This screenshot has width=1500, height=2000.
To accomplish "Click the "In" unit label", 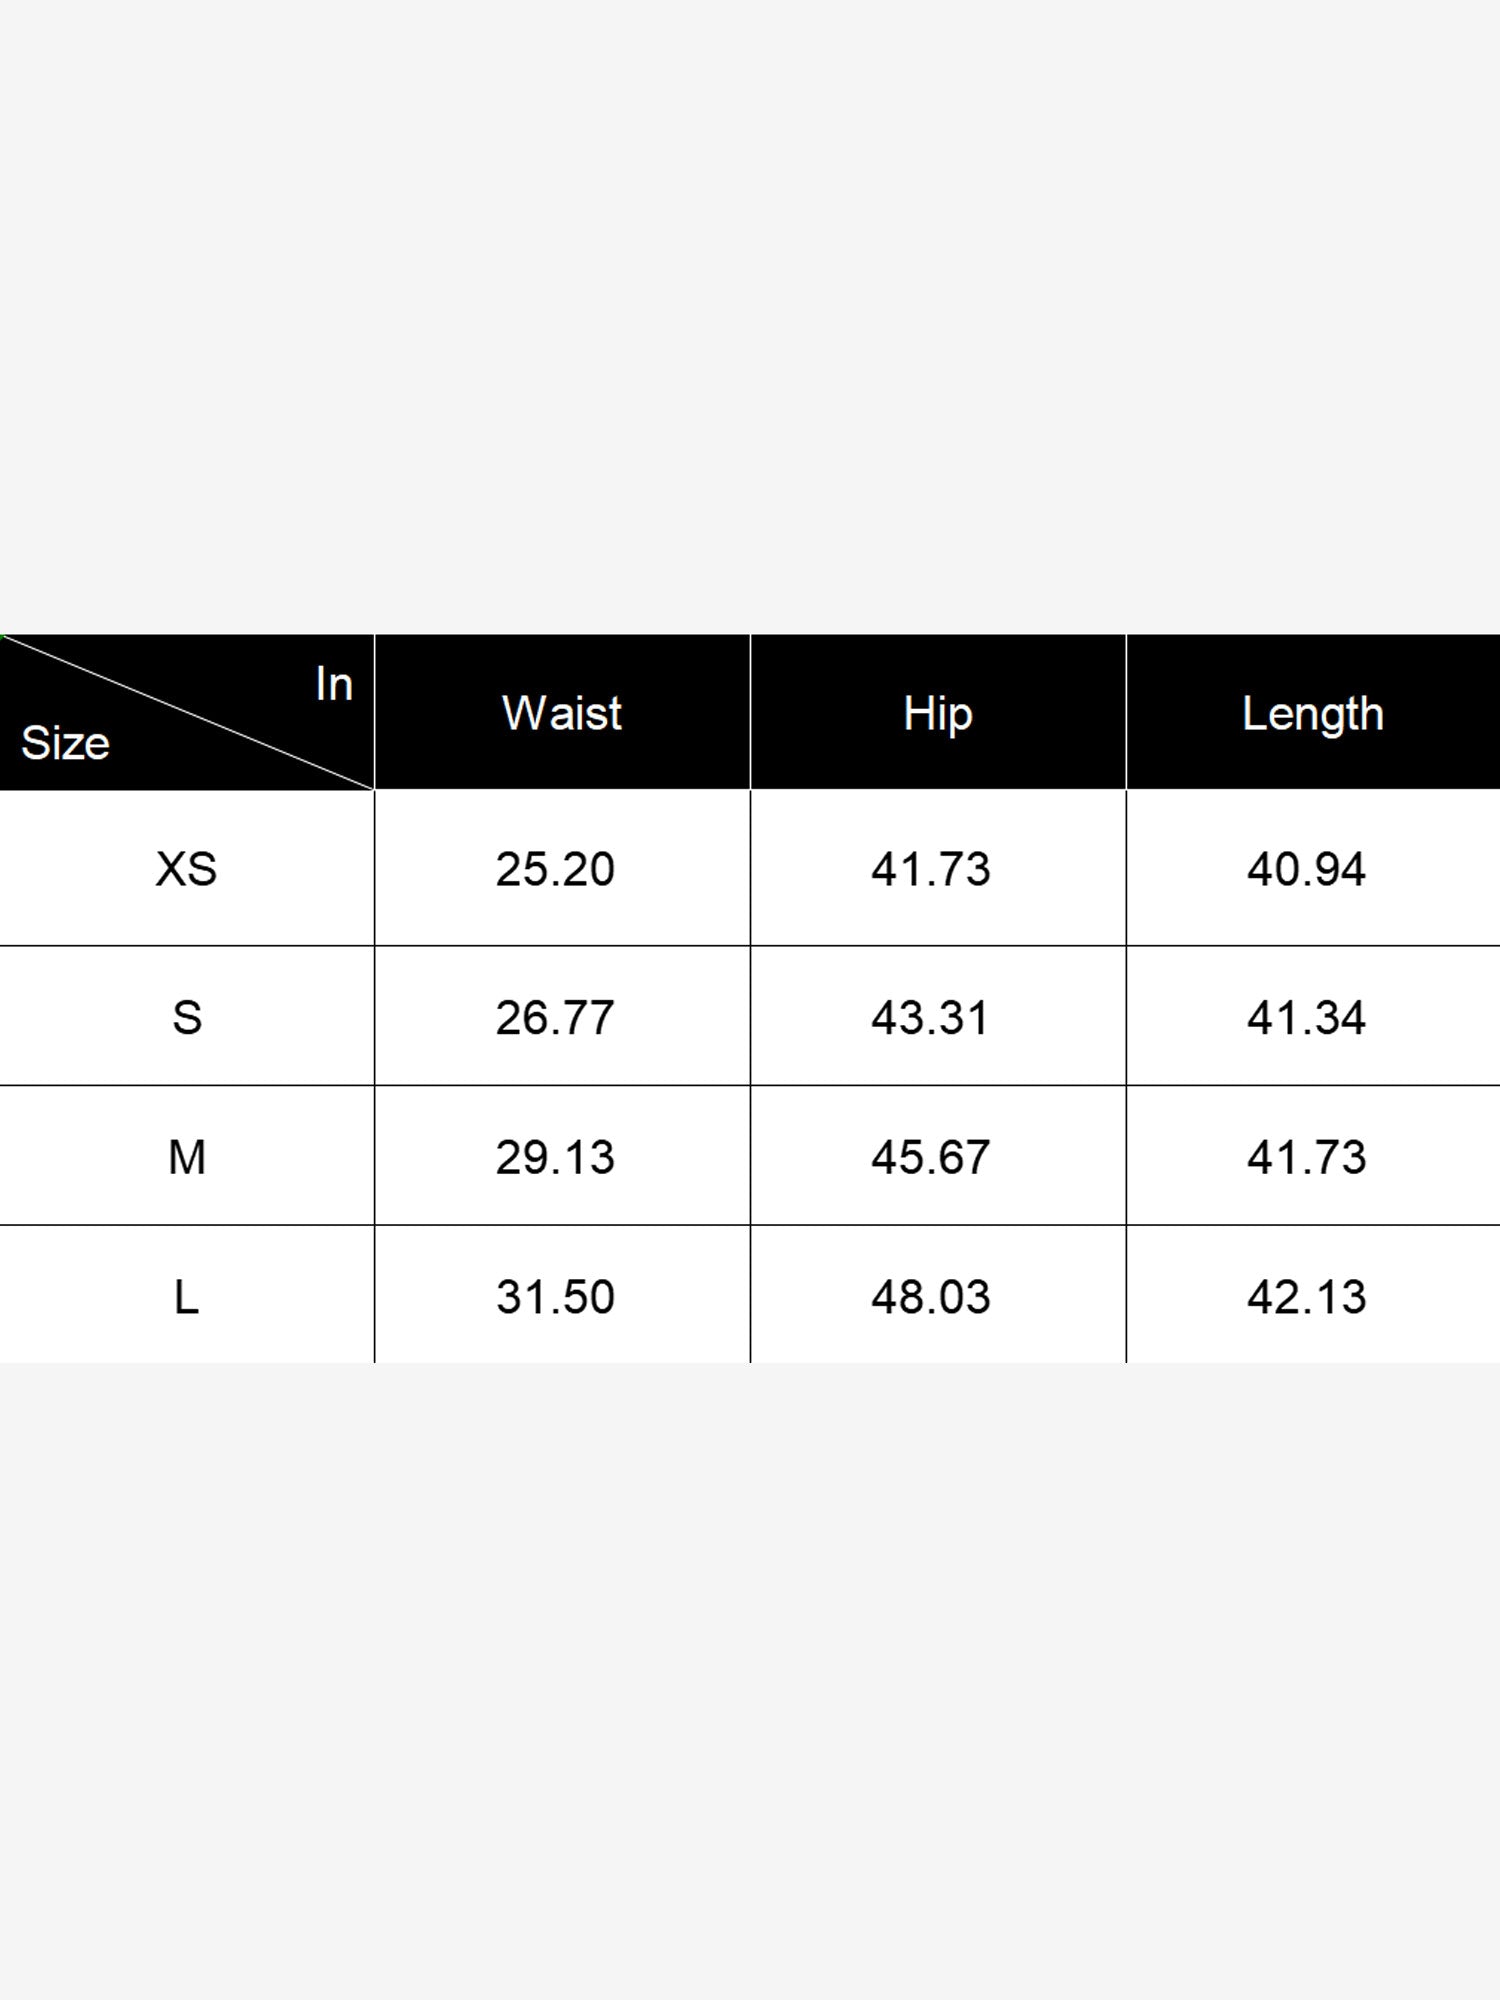I will point(334,684).
